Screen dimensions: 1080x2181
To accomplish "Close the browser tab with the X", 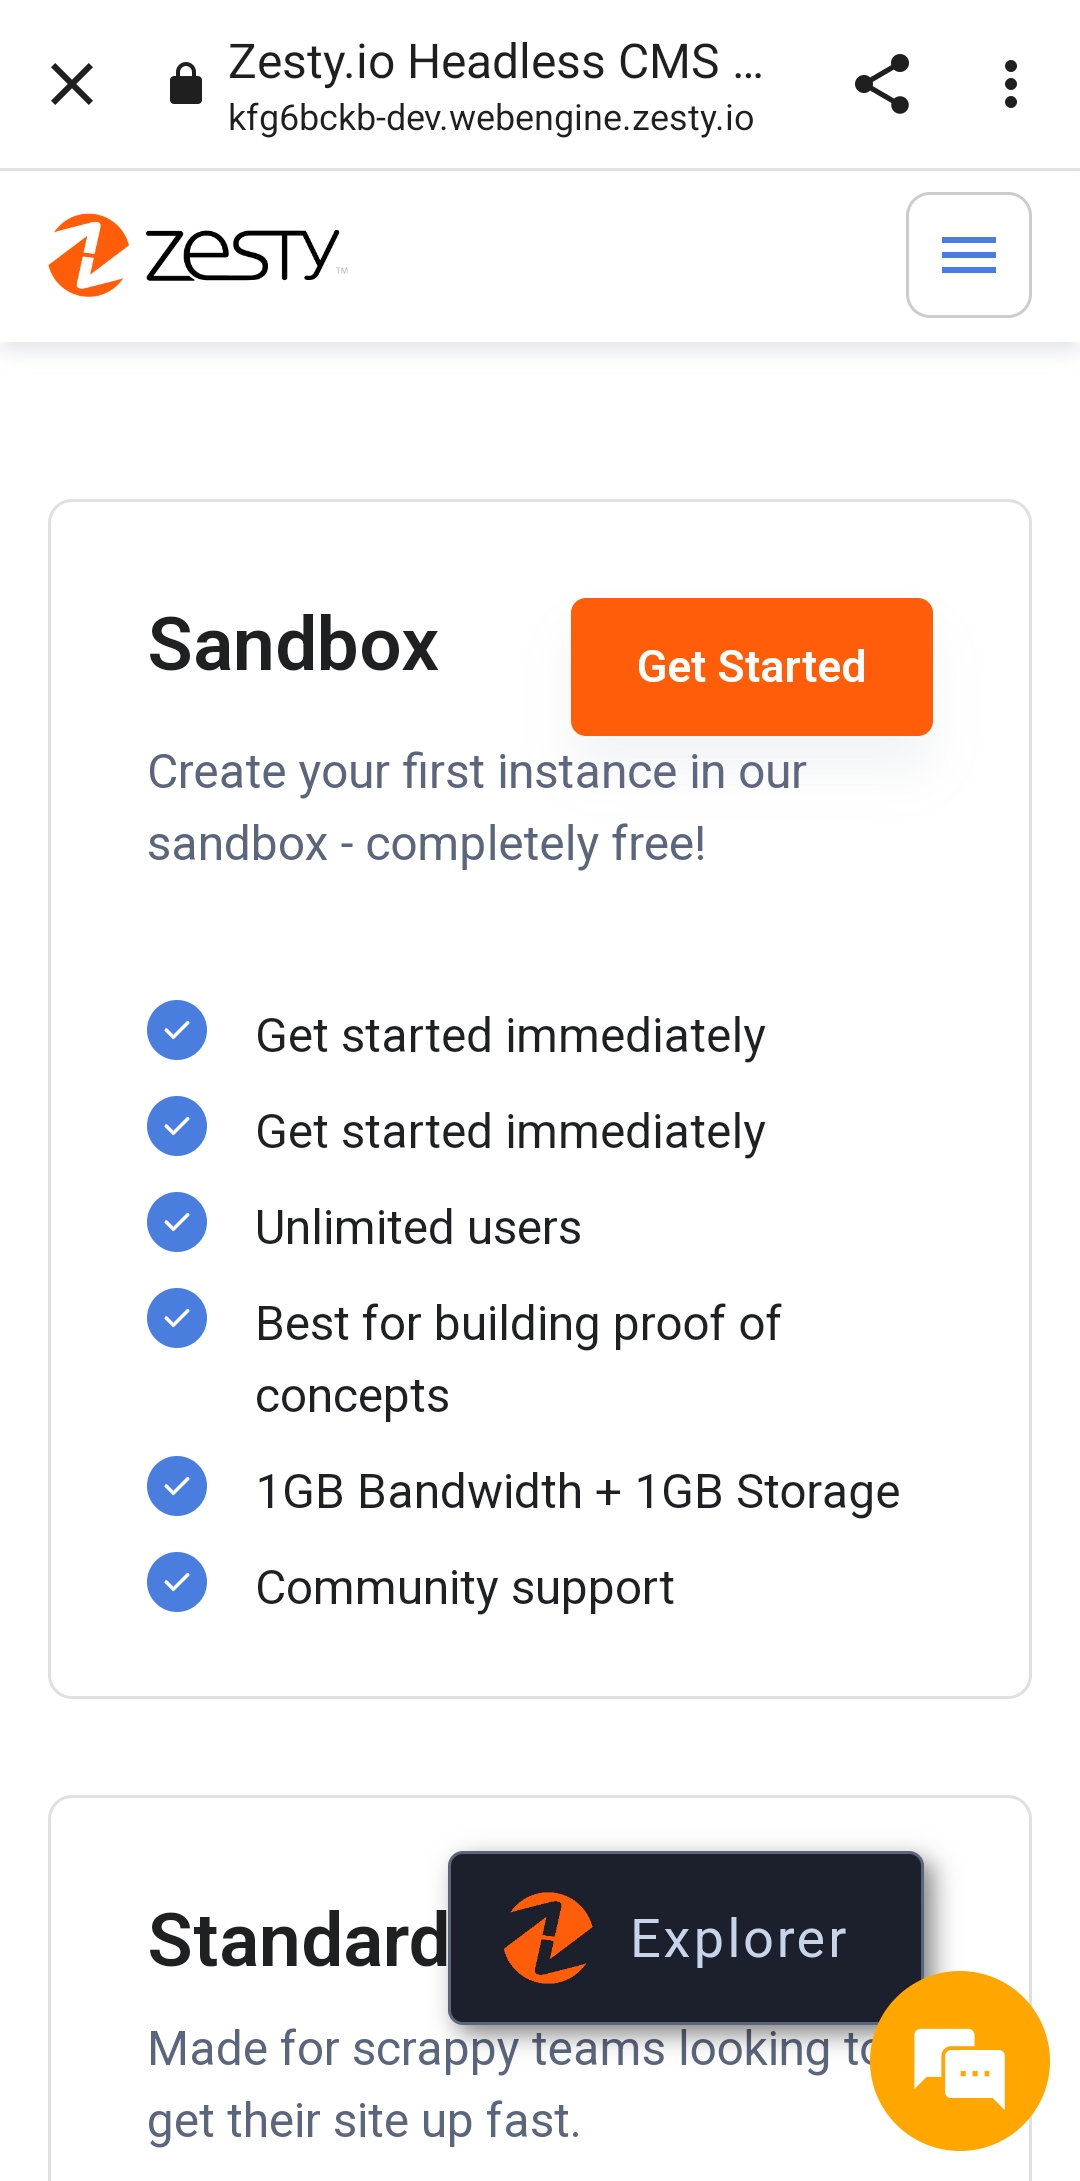I will coord(72,84).
